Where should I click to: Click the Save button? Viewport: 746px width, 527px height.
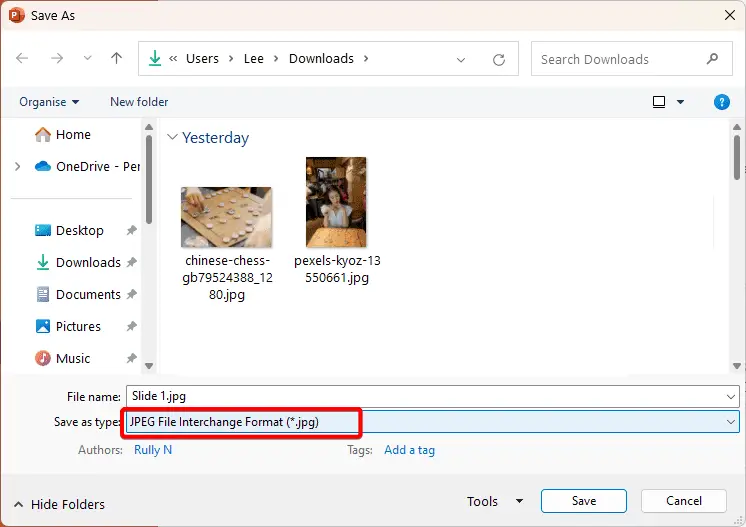click(584, 501)
